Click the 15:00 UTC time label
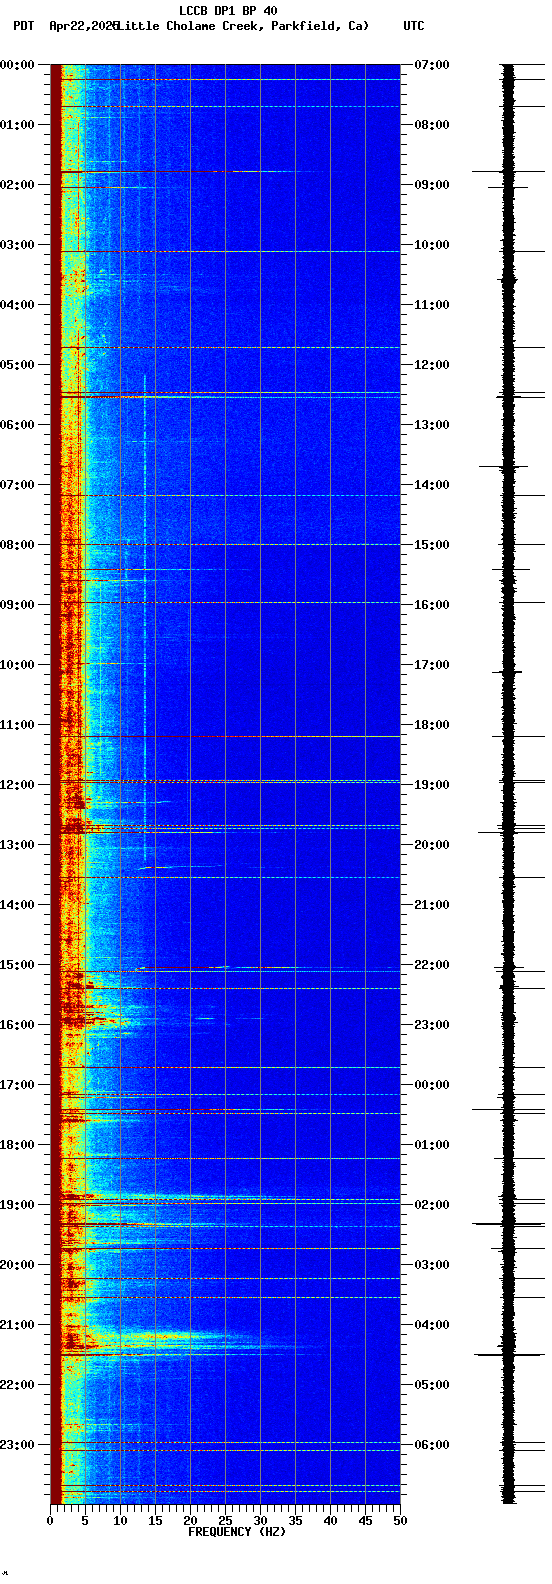The image size is (552, 1584). coord(432,545)
